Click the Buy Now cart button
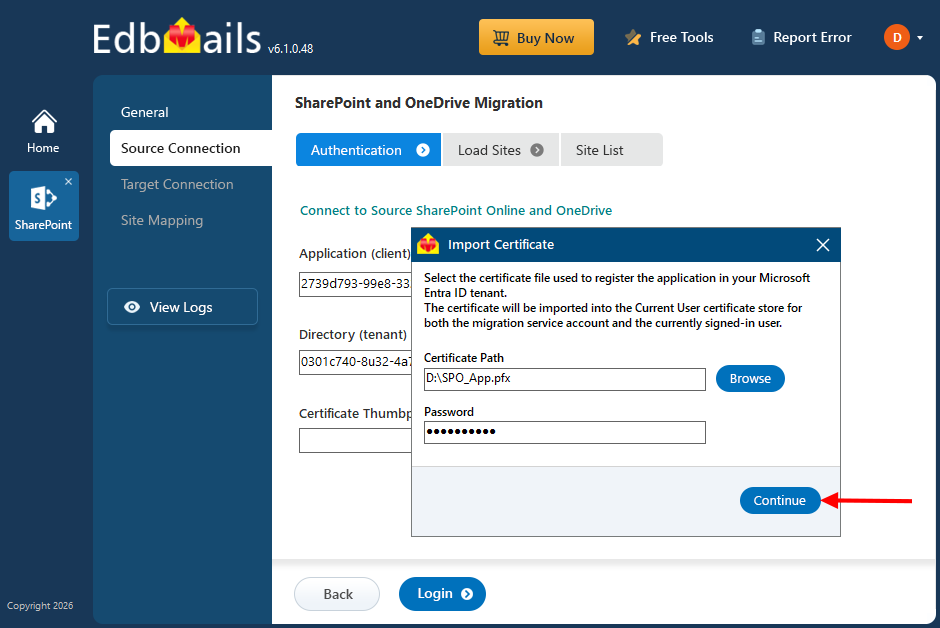The width and height of the screenshot is (940, 628). [536, 38]
